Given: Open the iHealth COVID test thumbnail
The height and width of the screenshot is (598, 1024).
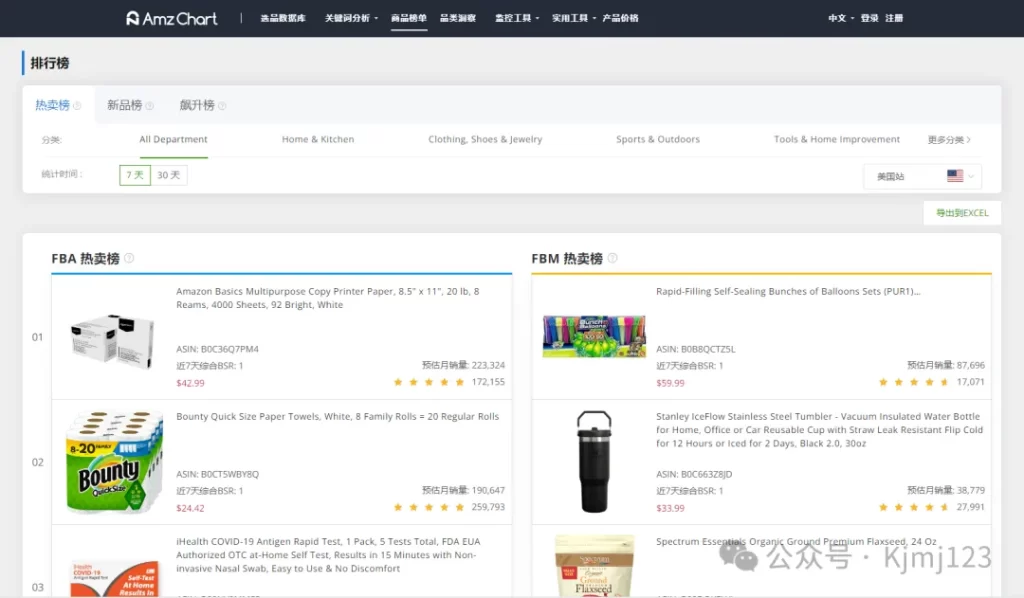Looking at the screenshot, I should tap(114, 577).
